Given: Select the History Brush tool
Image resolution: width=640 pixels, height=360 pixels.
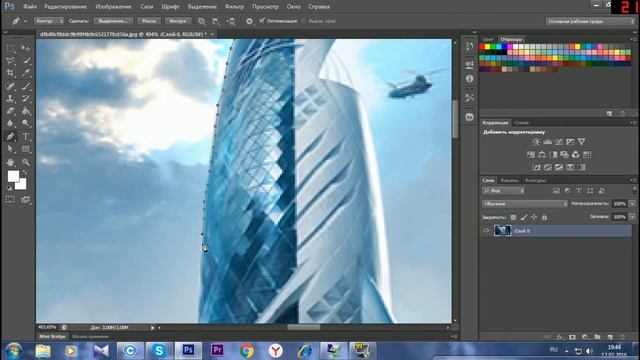Looking at the screenshot, I should (x=26, y=98).
